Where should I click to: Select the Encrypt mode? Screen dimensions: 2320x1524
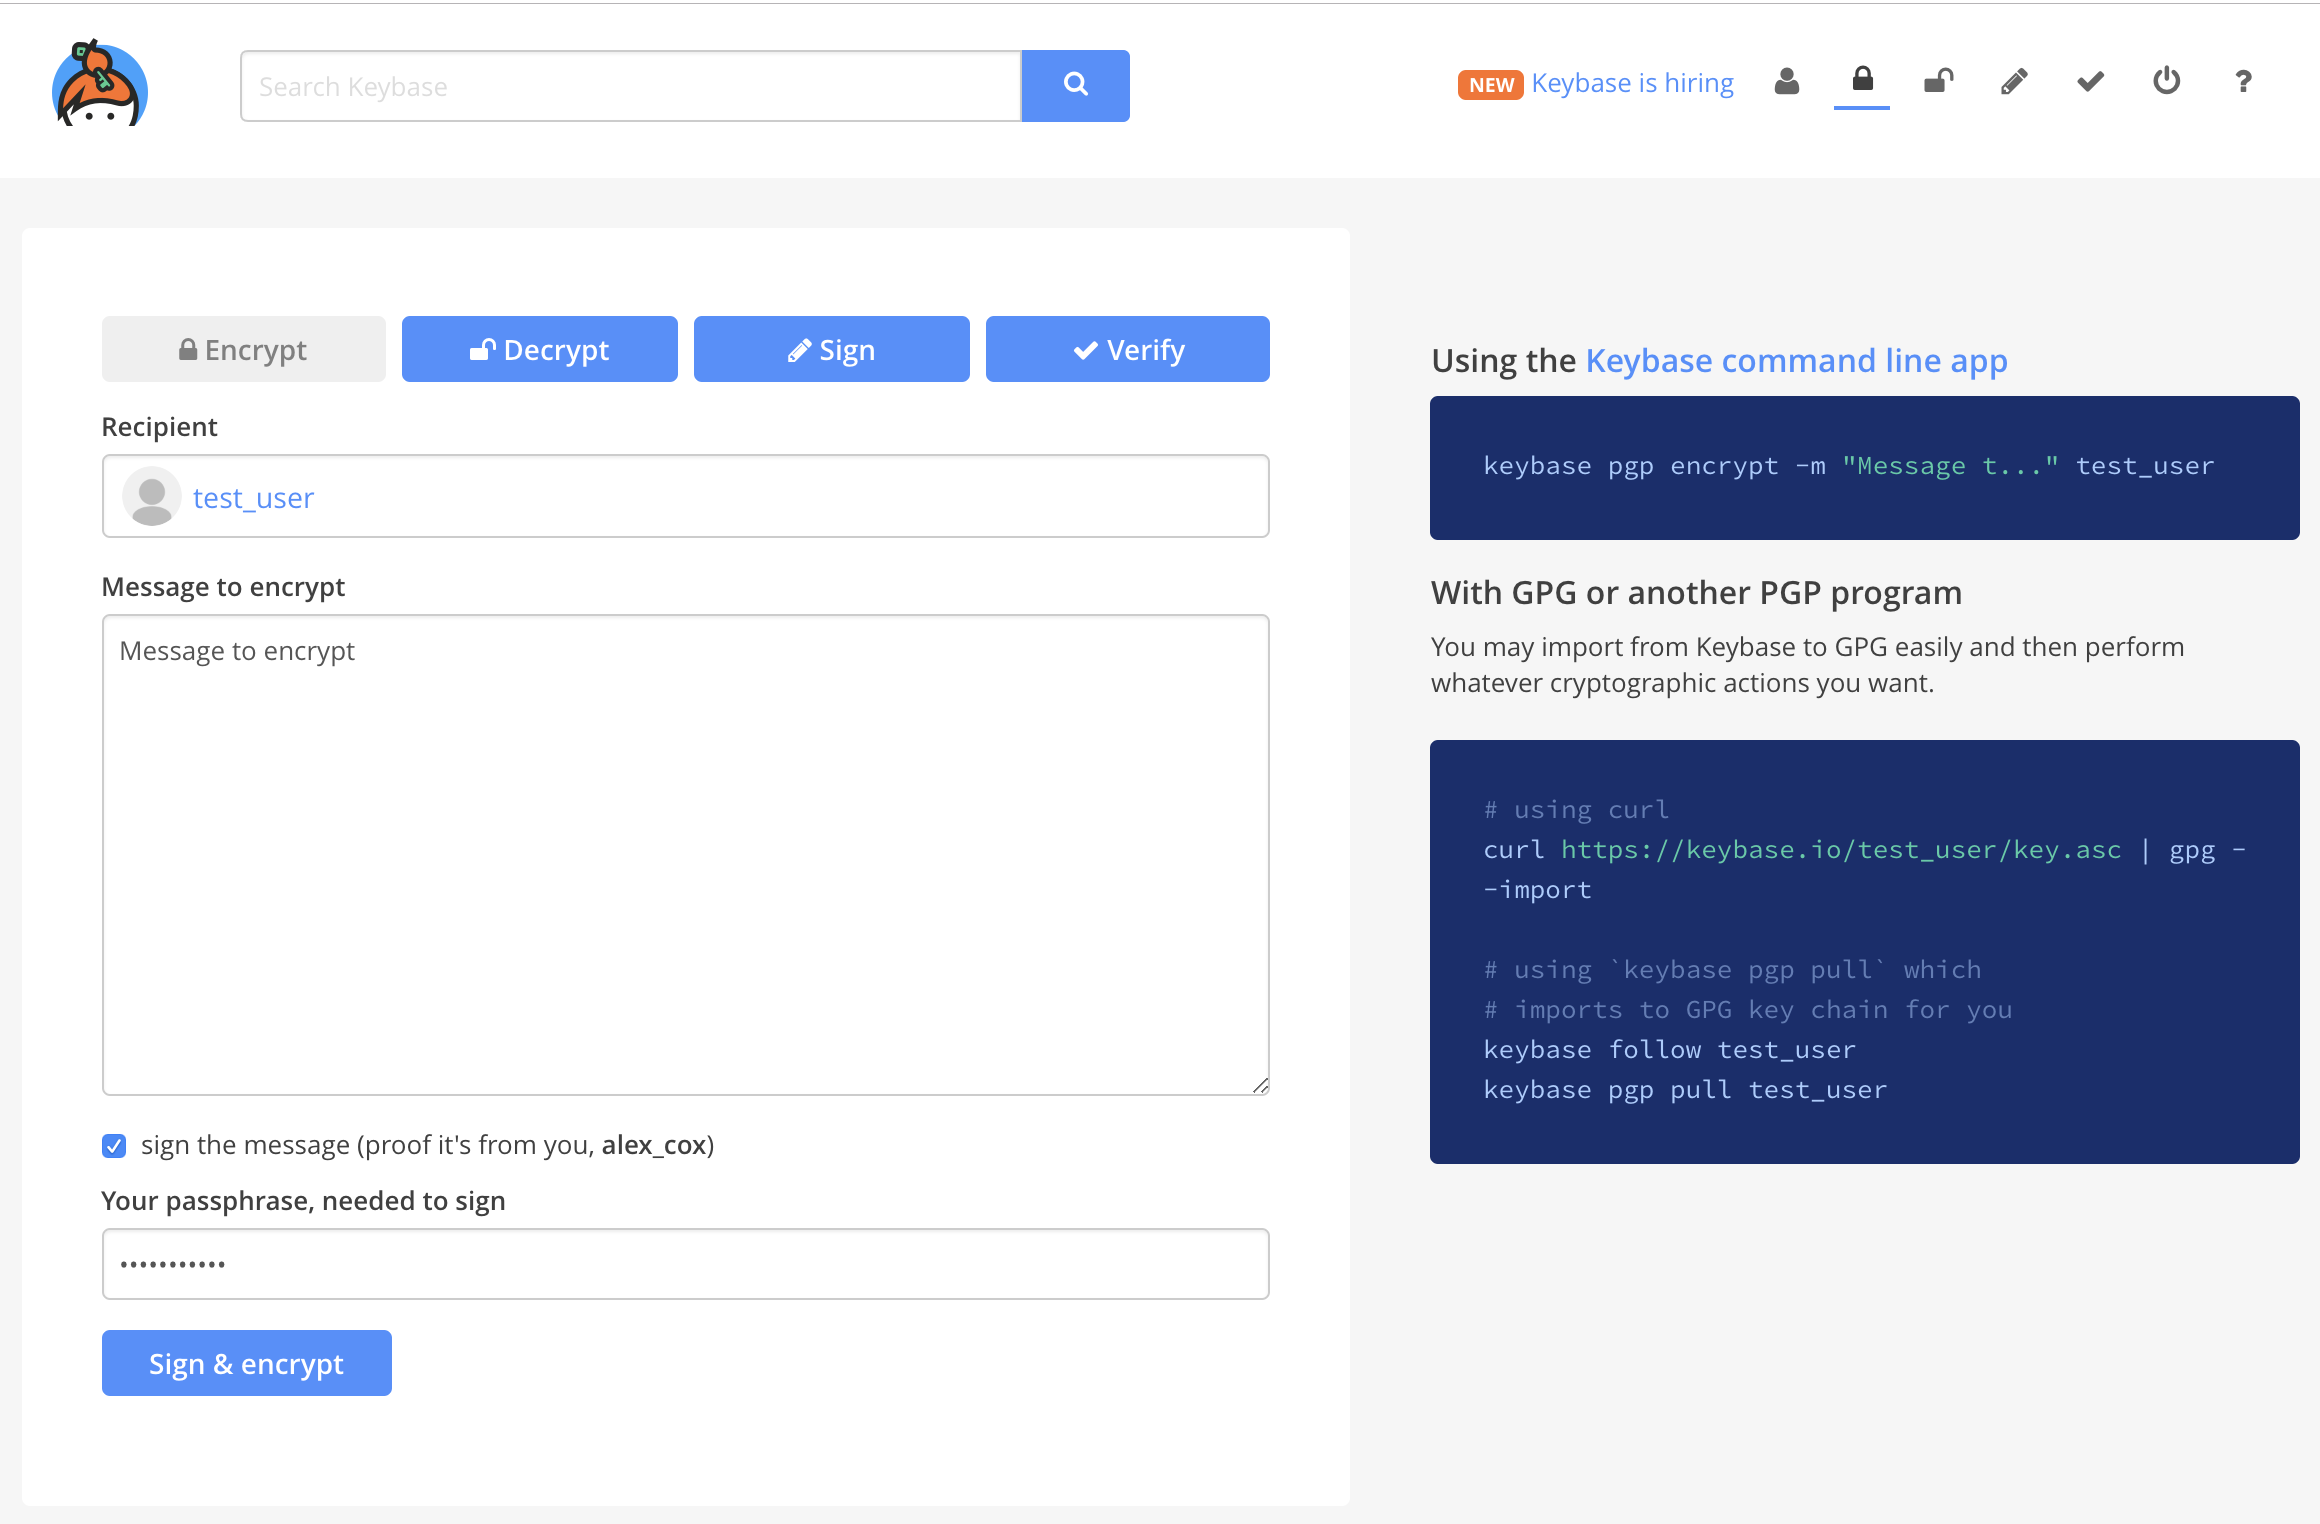(x=243, y=349)
